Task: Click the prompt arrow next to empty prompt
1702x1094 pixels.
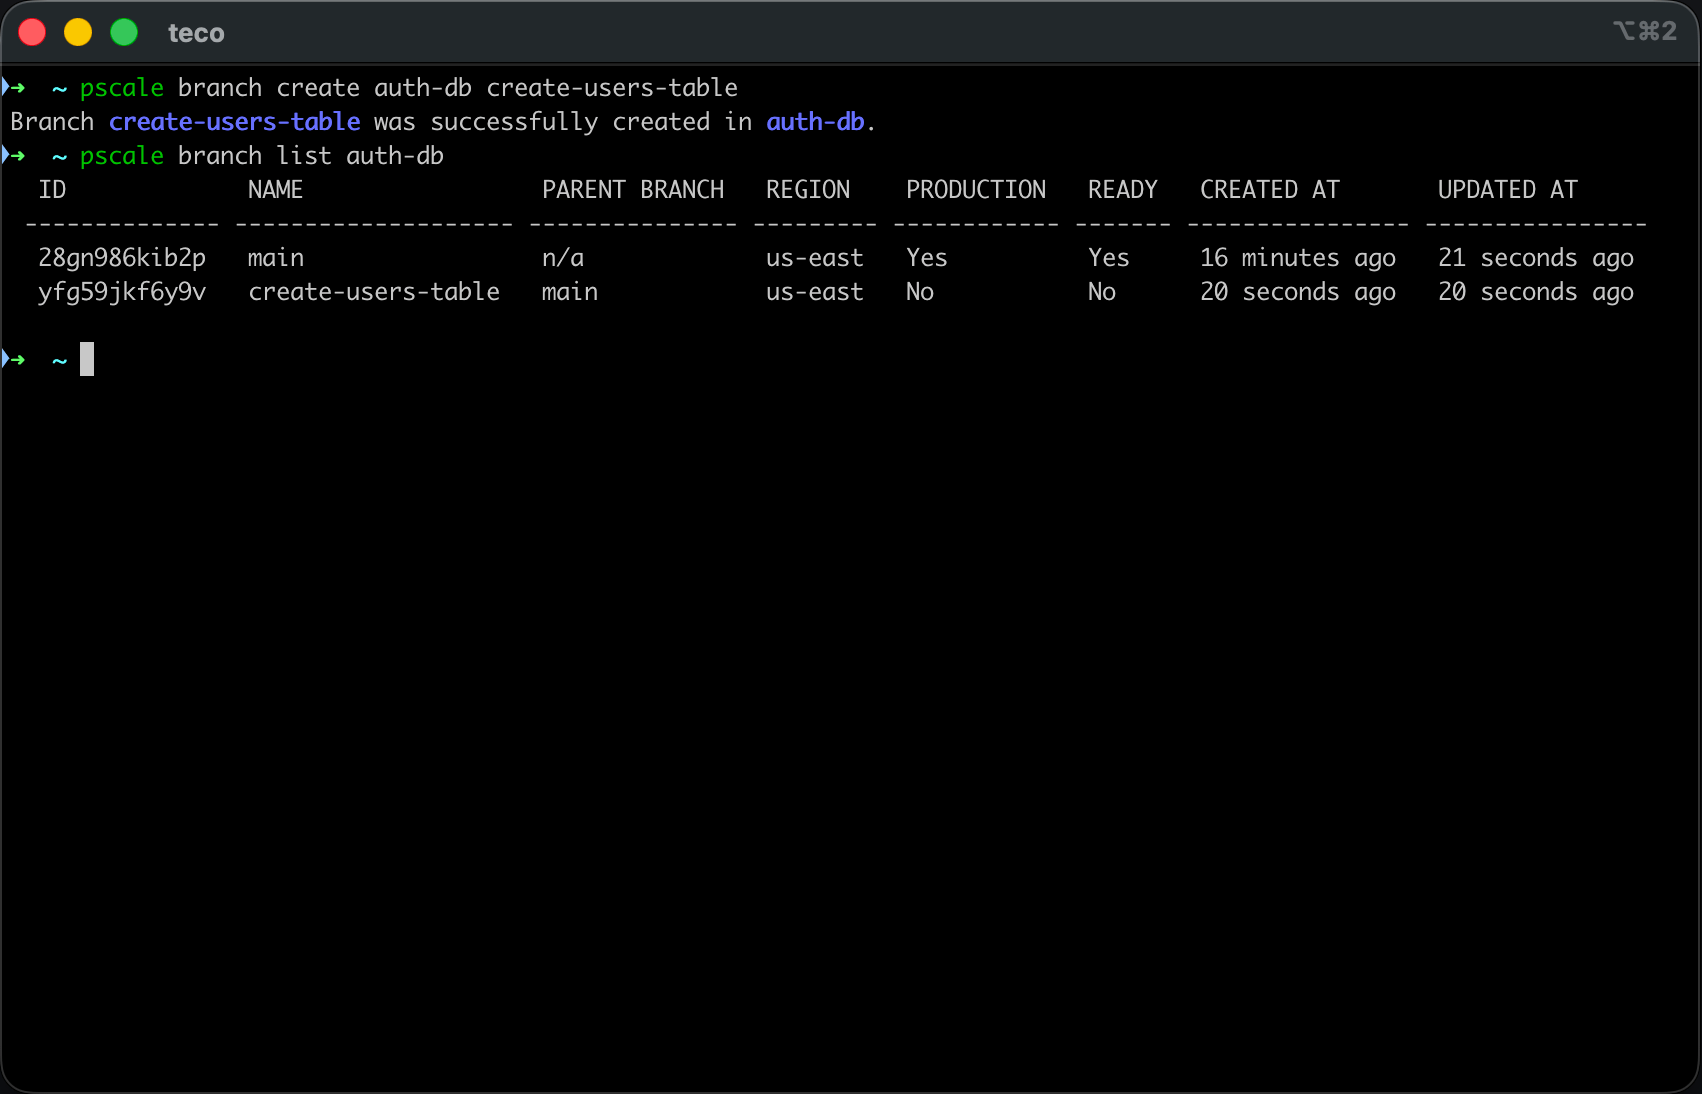Action: (15, 358)
